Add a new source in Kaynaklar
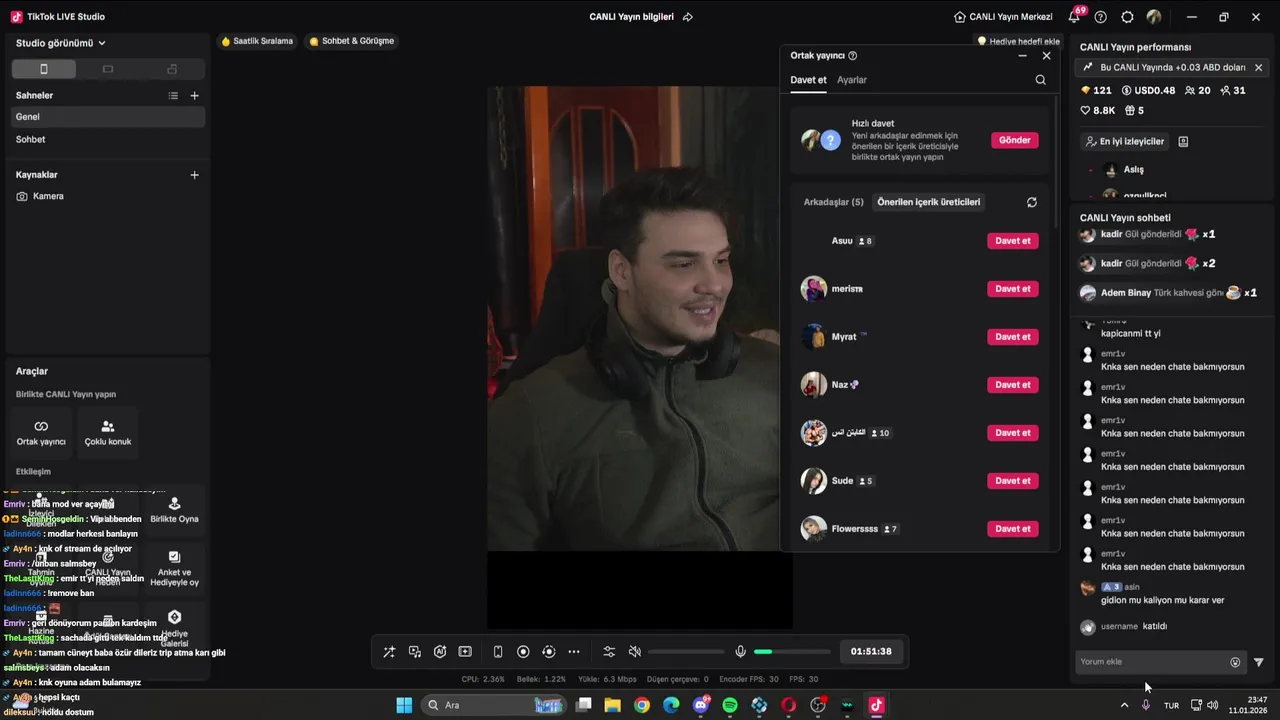Image resolution: width=1280 pixels, height=720 pixels. tap(195, 175)
